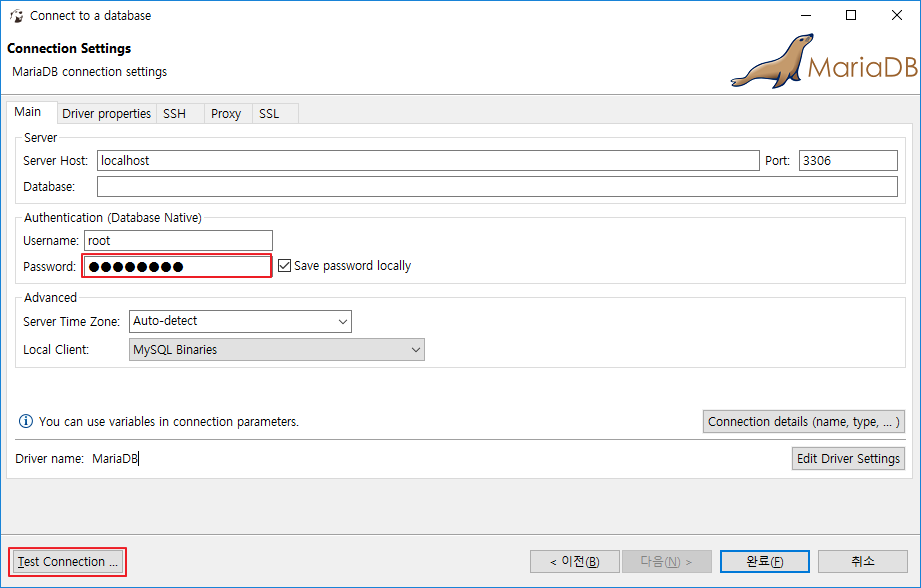Click the Password input field
The height and width of the screenshot is (588, 921).
(177, 266)
